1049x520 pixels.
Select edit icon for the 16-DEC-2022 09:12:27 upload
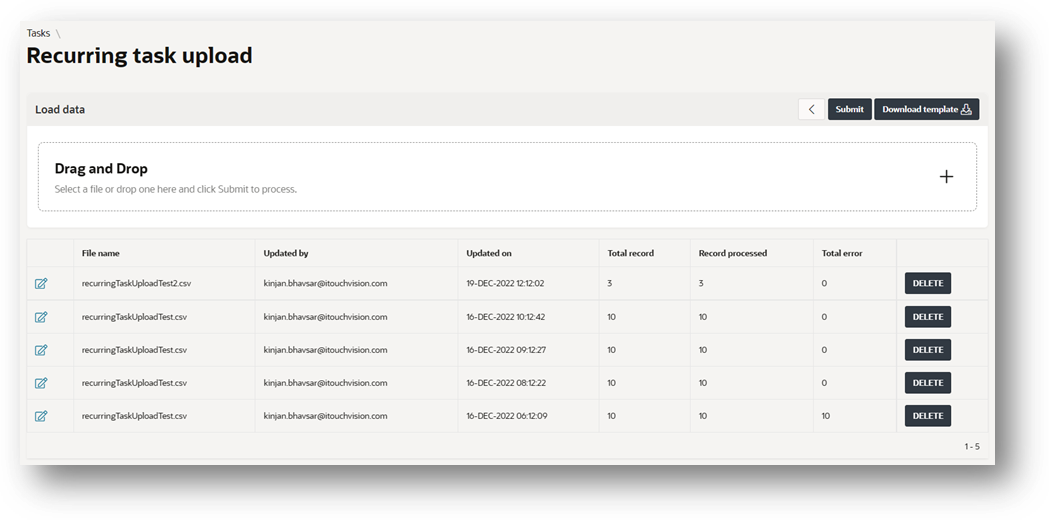(x=41, y=350)
